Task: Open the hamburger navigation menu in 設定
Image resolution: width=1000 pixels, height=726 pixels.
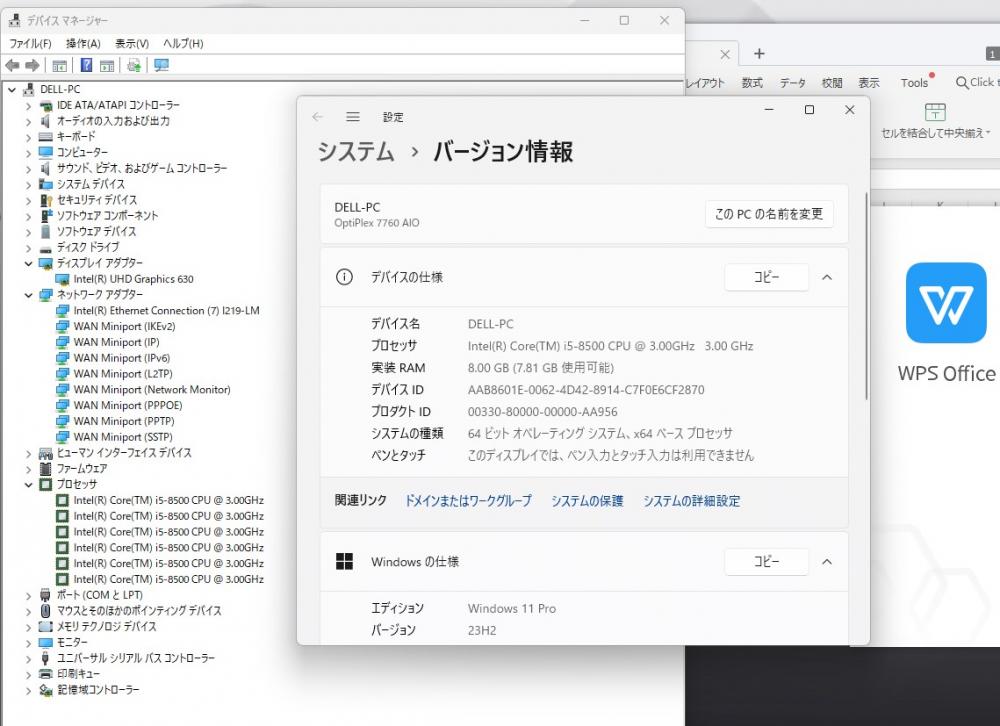Action: coord(353,117)
